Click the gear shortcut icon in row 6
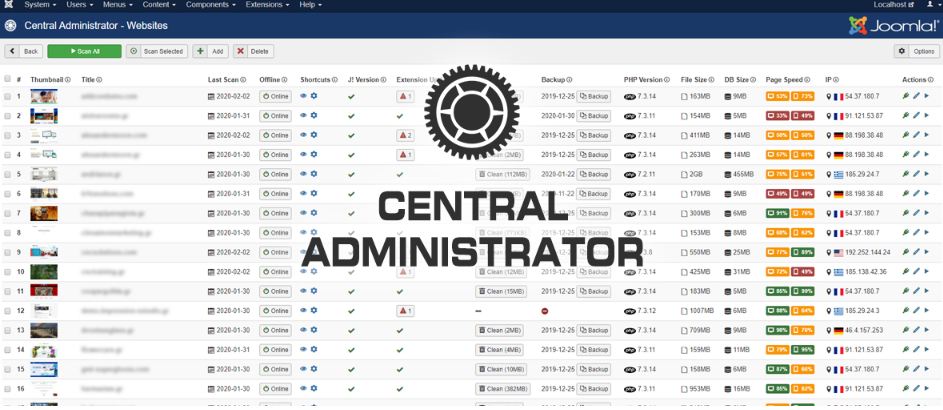 tap(314, 193)
